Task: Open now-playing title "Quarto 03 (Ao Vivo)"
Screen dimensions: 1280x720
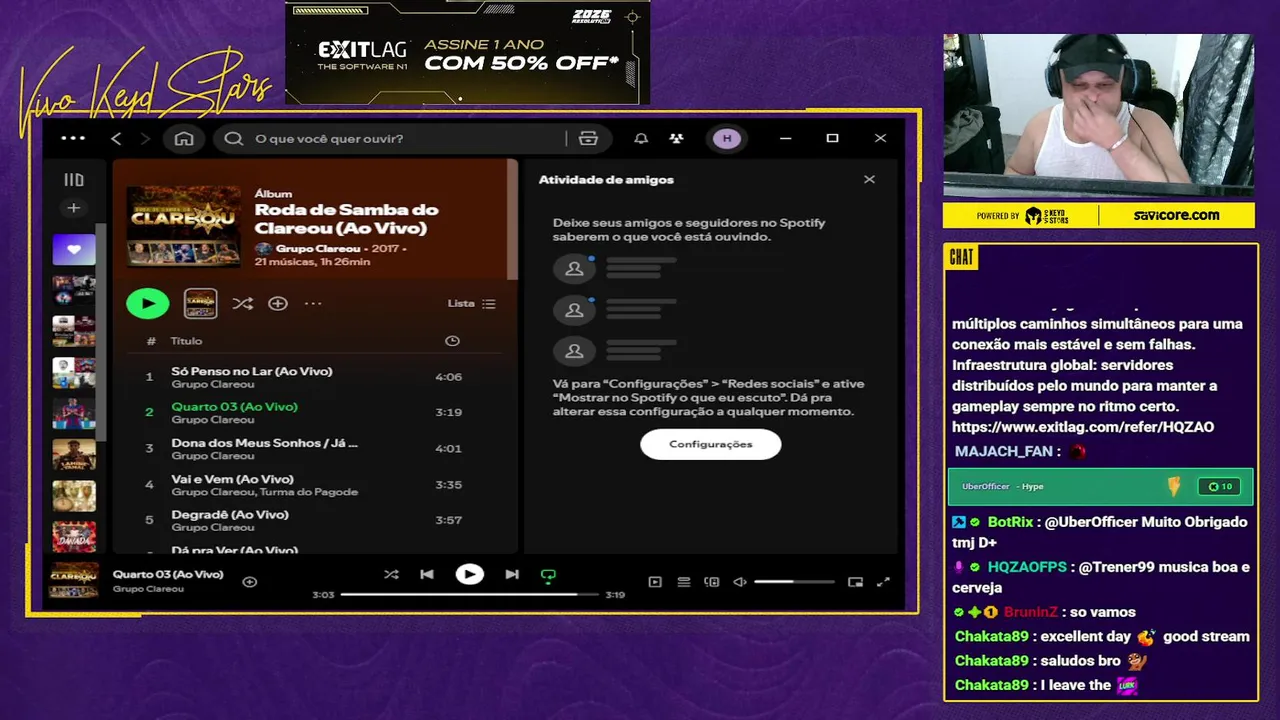Action: [168, 574]
